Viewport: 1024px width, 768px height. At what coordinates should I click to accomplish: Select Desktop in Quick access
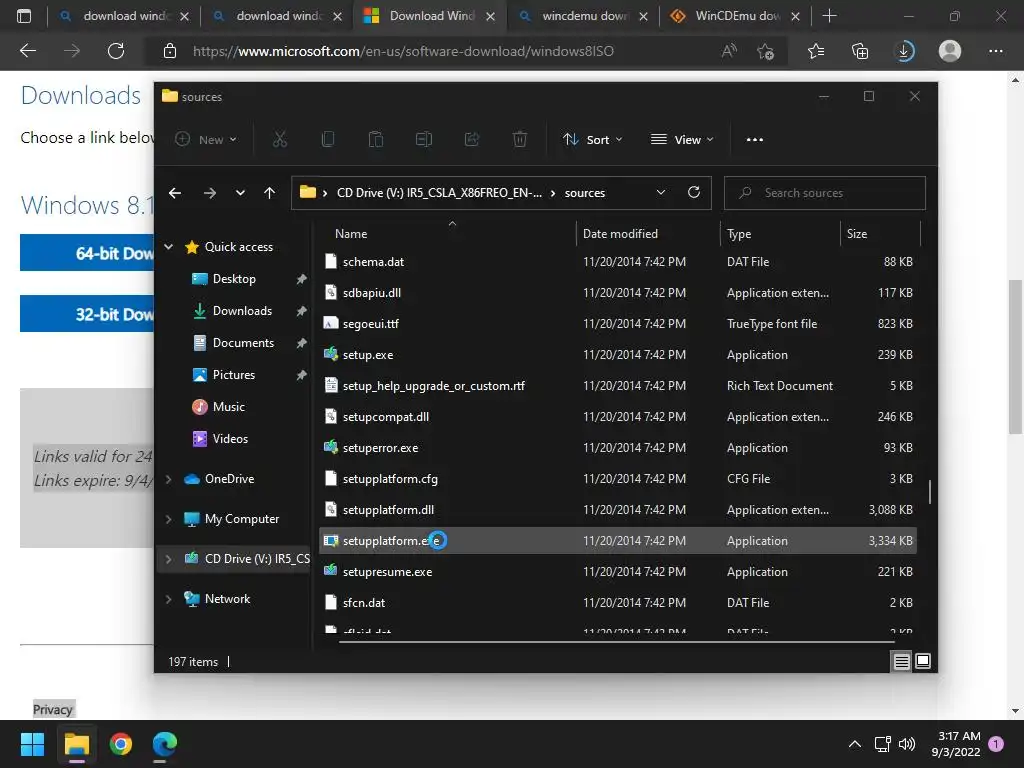click(x=234, y=279)
